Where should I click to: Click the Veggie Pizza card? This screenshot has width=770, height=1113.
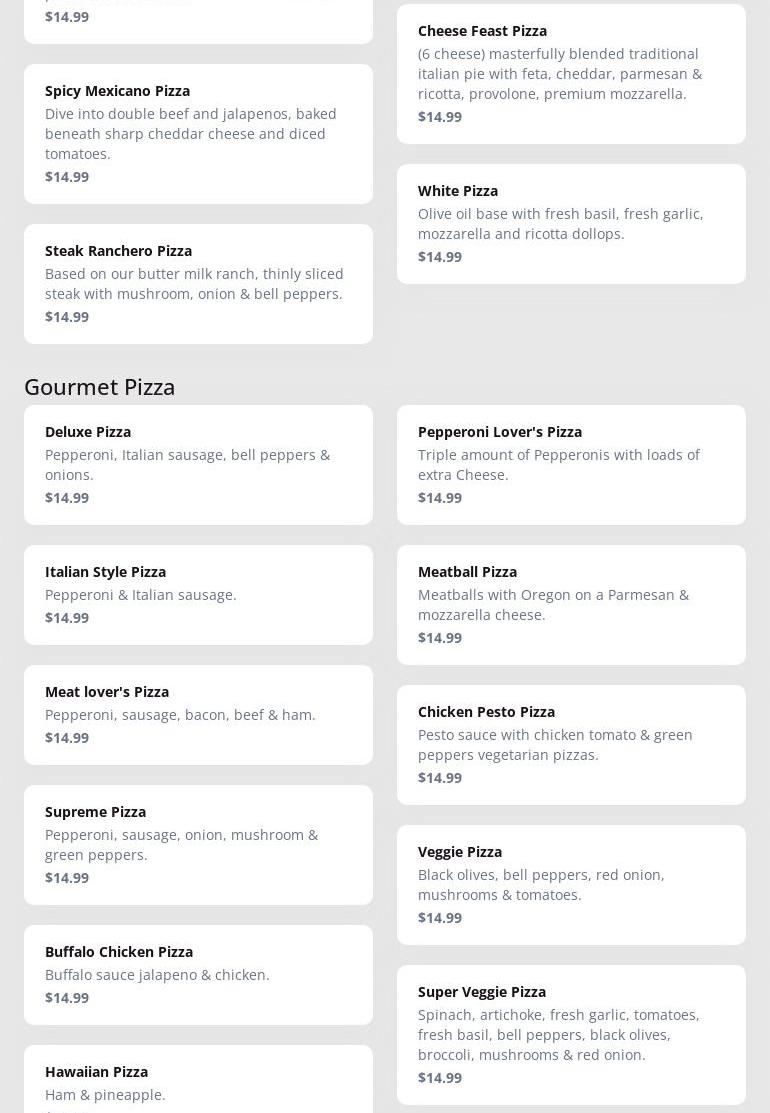tap(571, 884)
